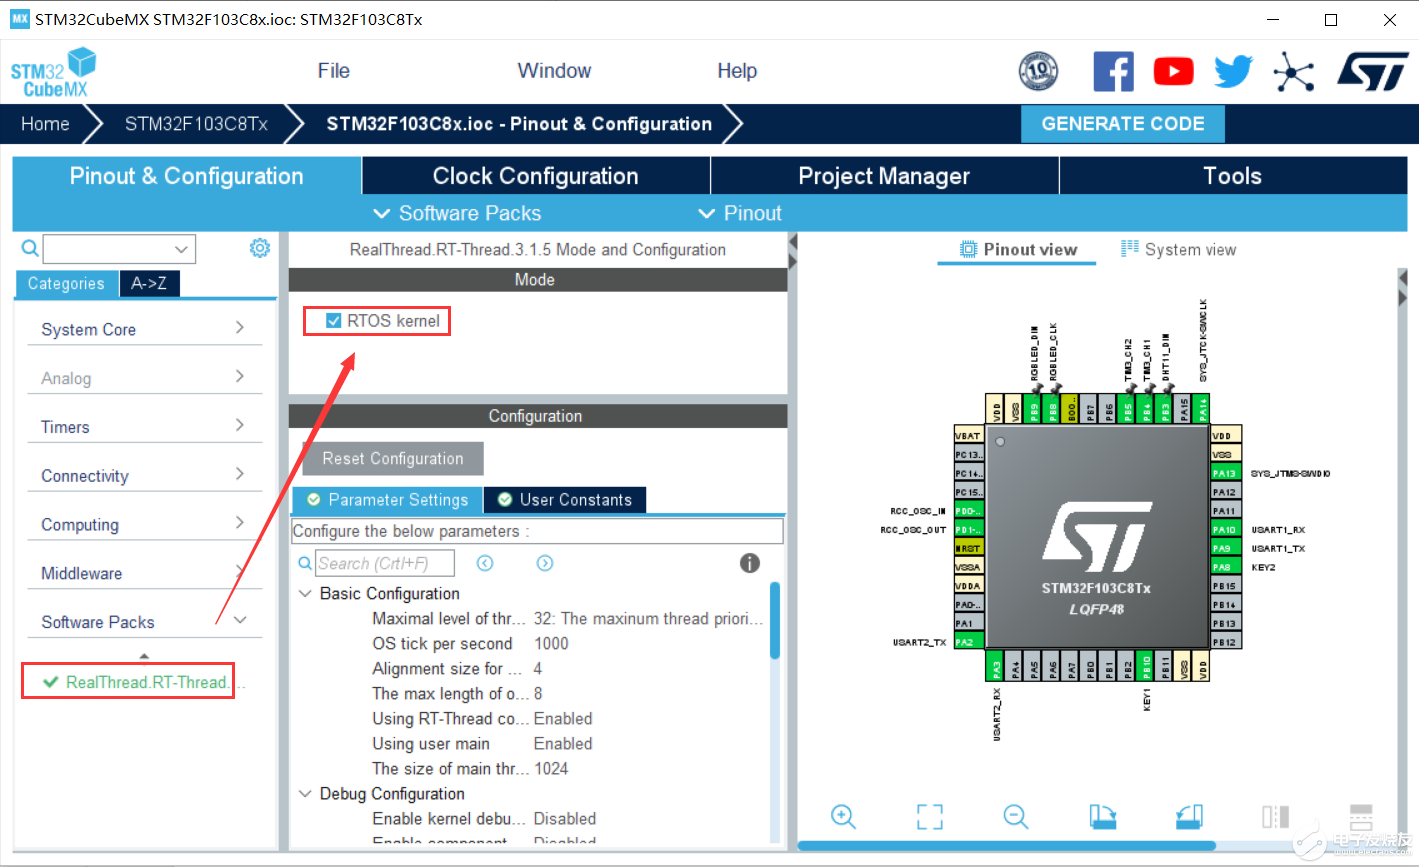Viewport: 1419px width, 867px height.
Task: Click the parameter search input field
Action: point(385,563)
